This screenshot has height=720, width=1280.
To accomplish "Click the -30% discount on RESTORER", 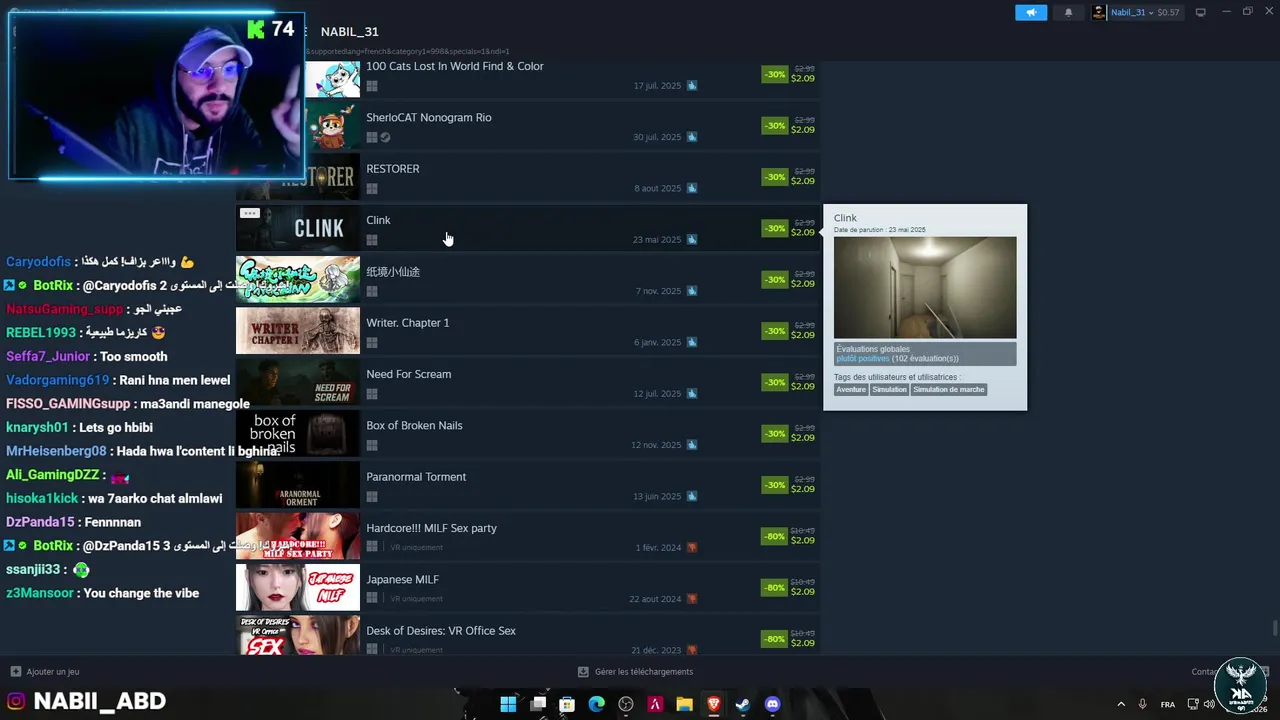I will [x=775, y=177].
